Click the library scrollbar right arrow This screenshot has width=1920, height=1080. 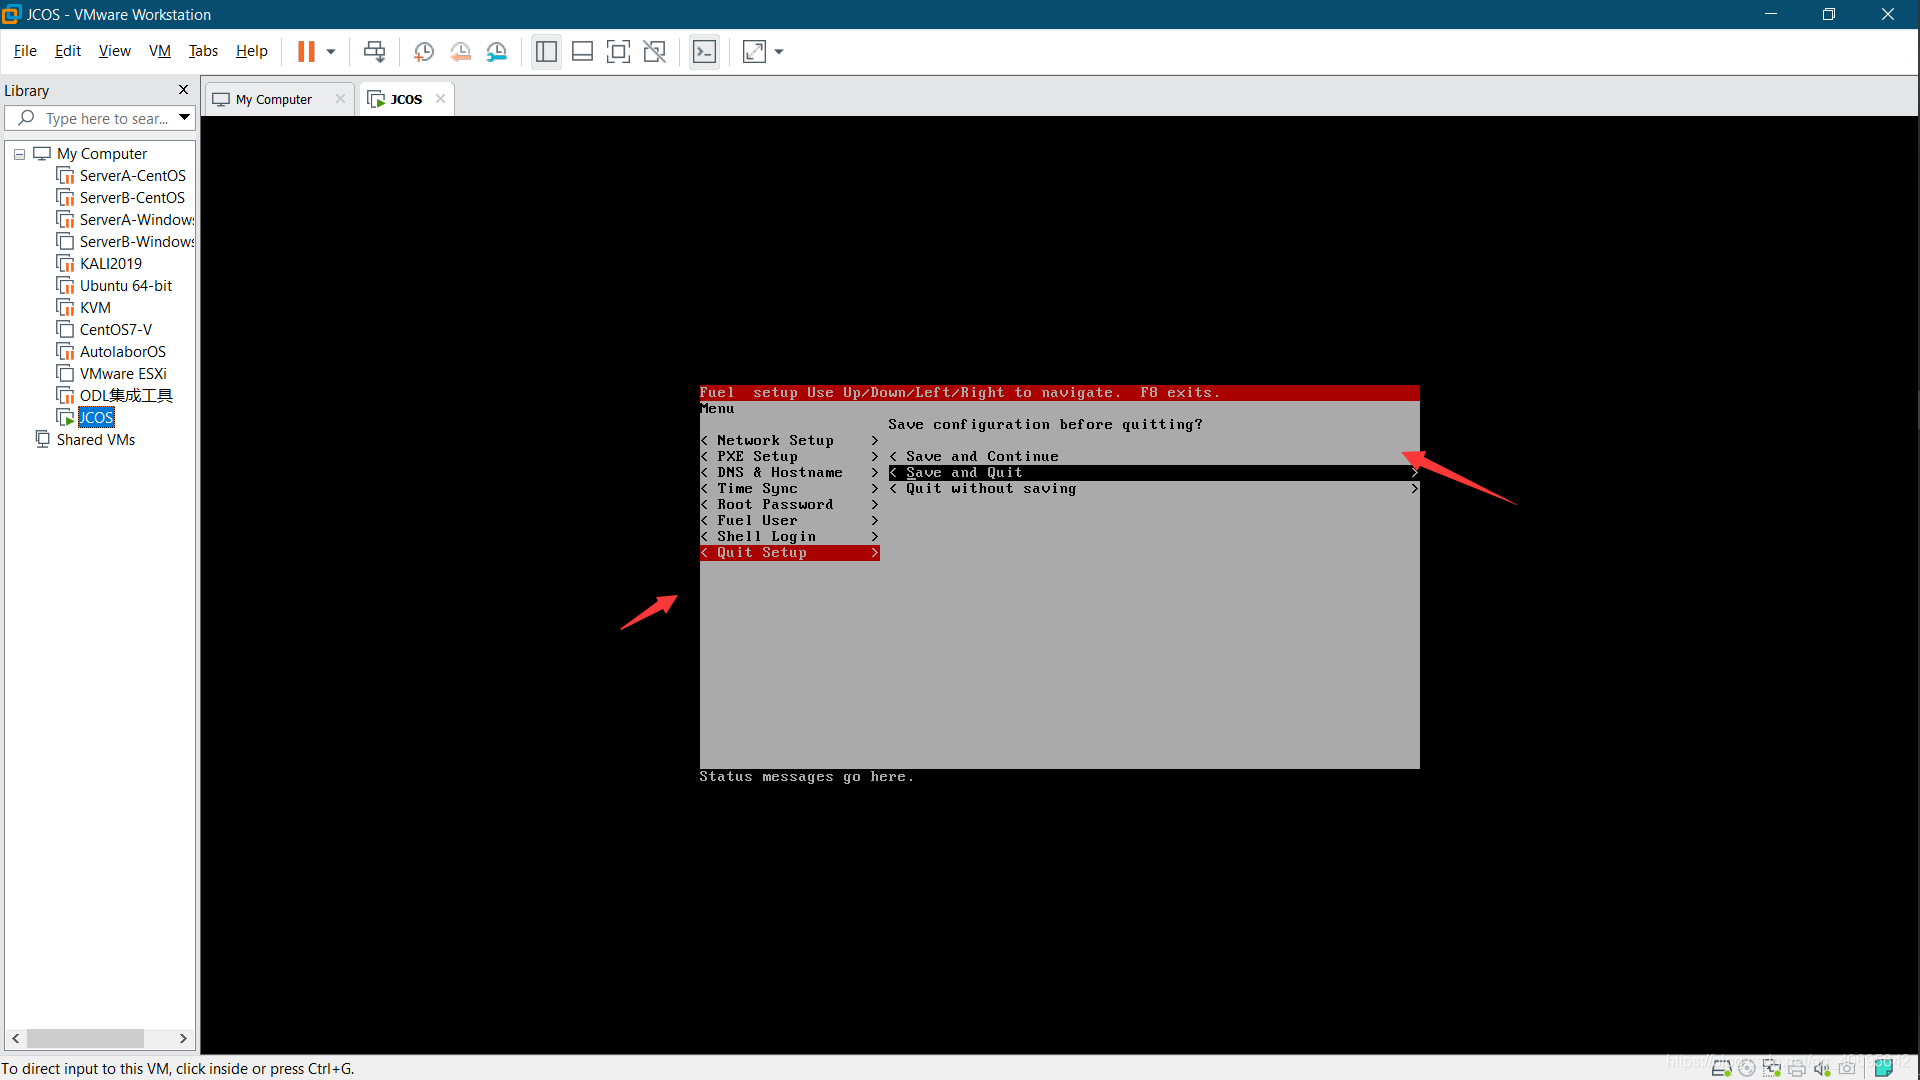click(183, 1038)
